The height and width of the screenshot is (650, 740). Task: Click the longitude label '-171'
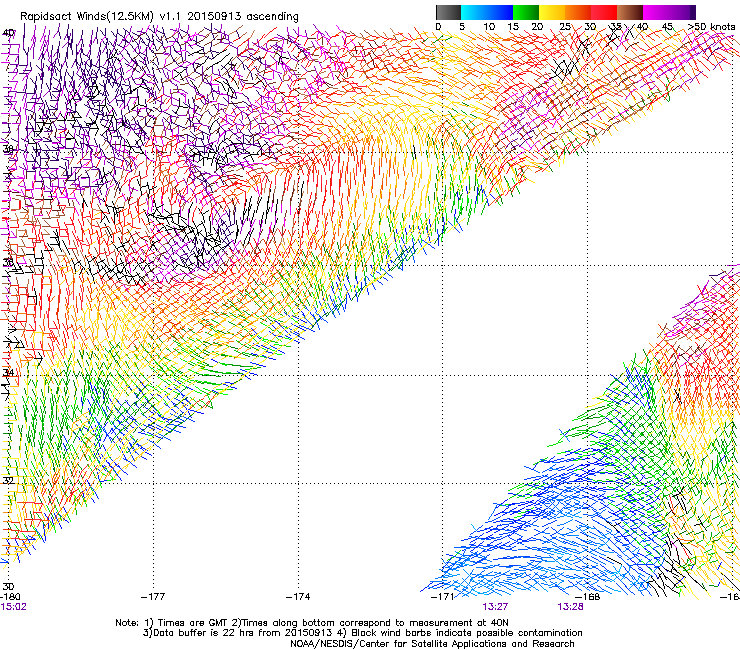(442, 597)
